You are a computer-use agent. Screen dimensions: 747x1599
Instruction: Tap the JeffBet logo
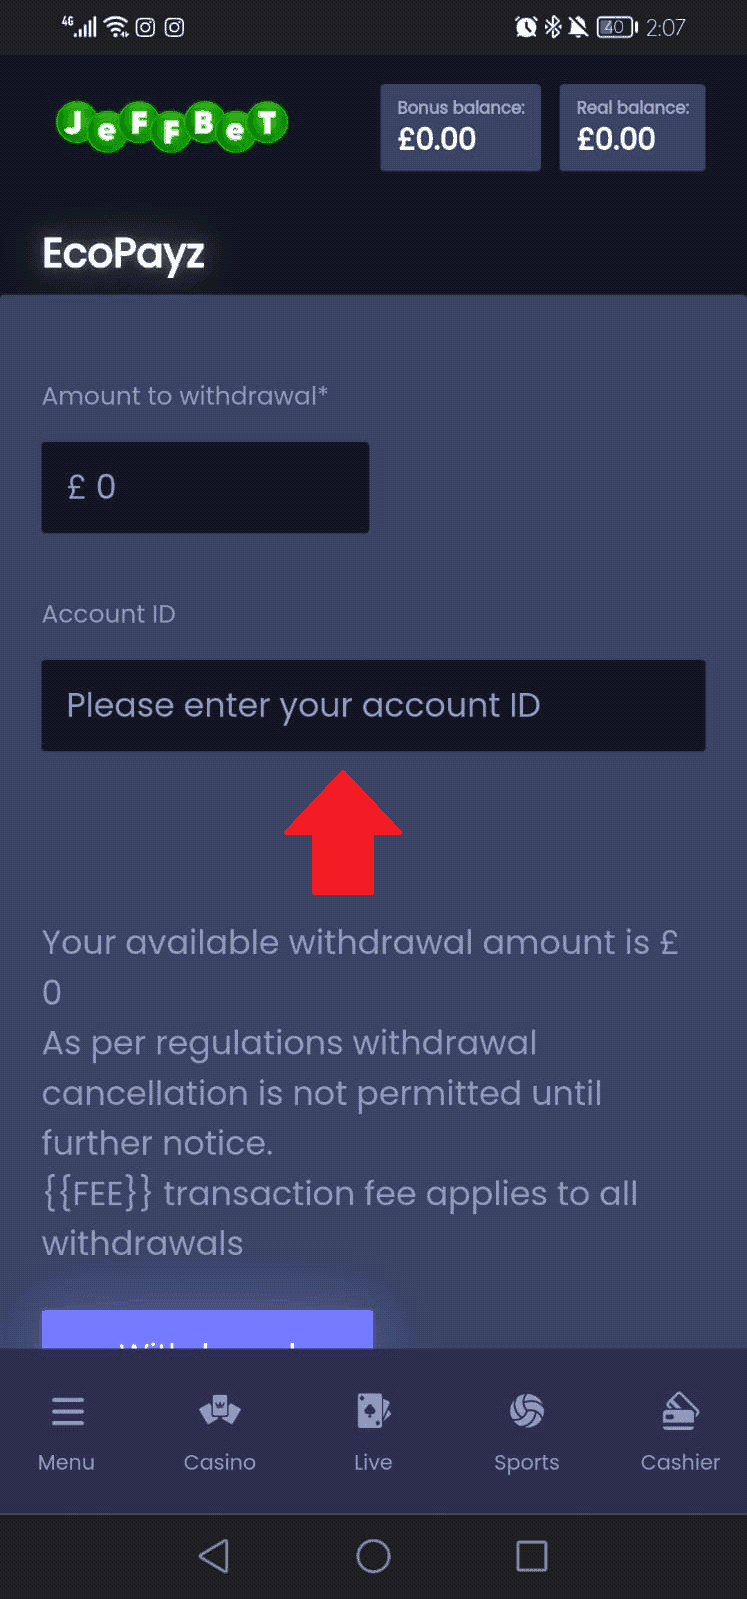[x=172, y=126]
